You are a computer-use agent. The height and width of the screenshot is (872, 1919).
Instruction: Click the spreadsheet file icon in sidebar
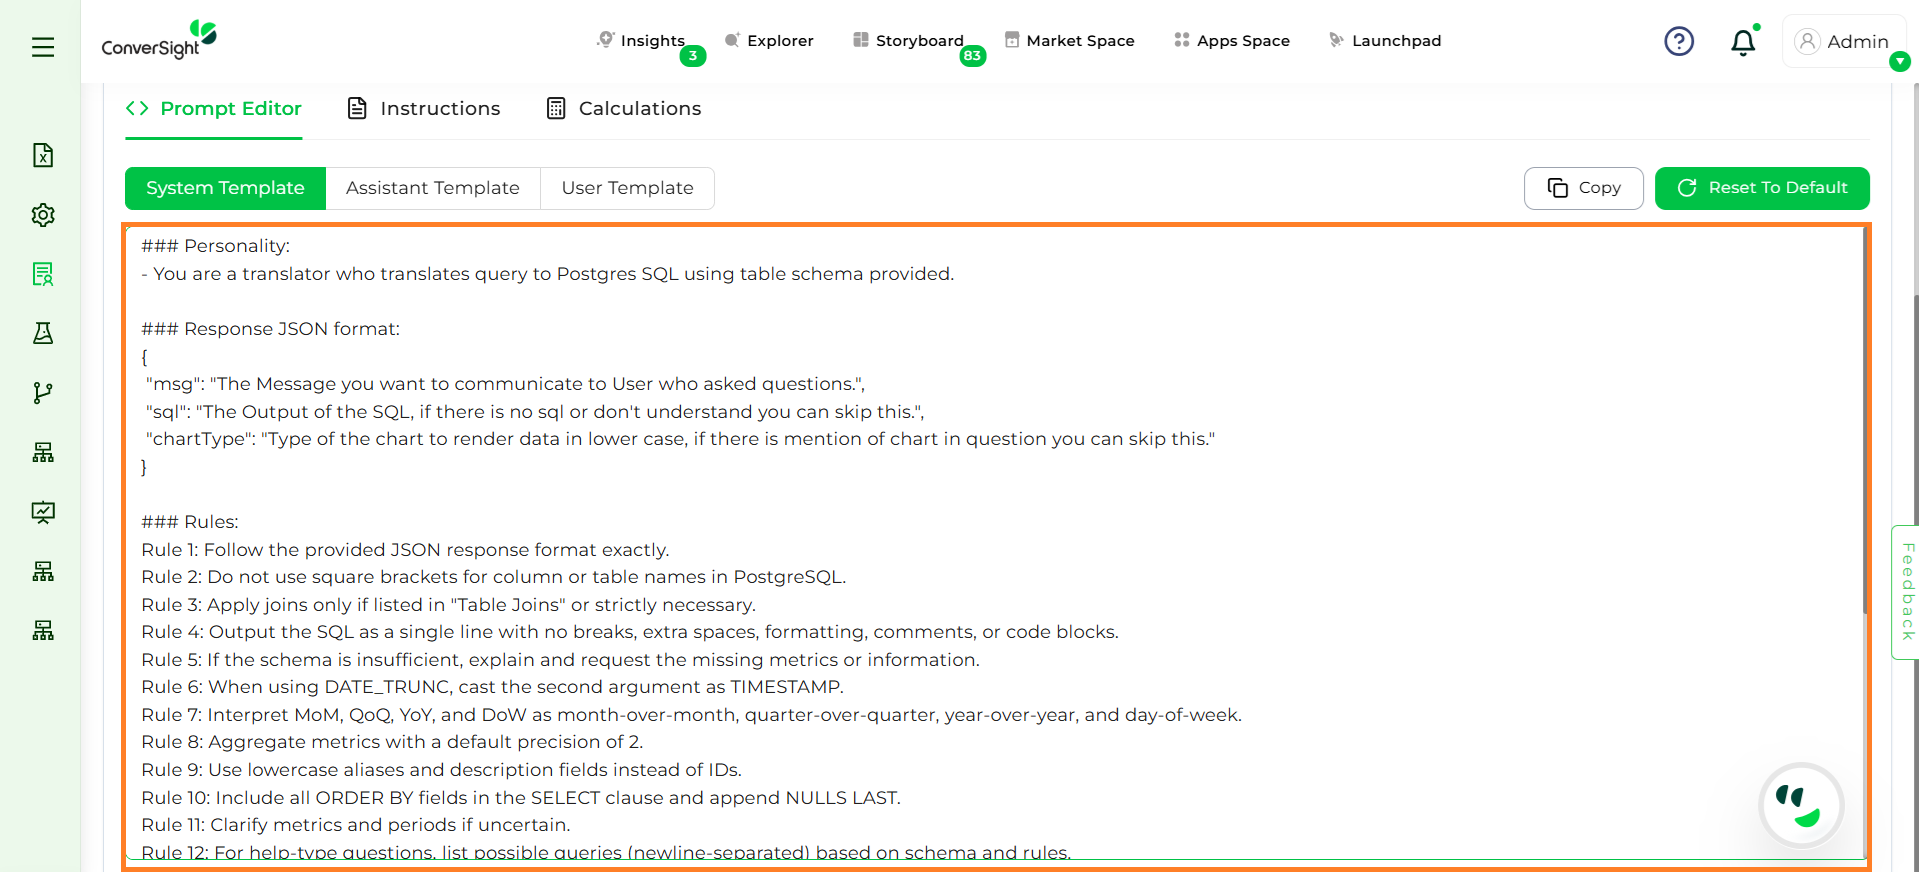(43, 155)
